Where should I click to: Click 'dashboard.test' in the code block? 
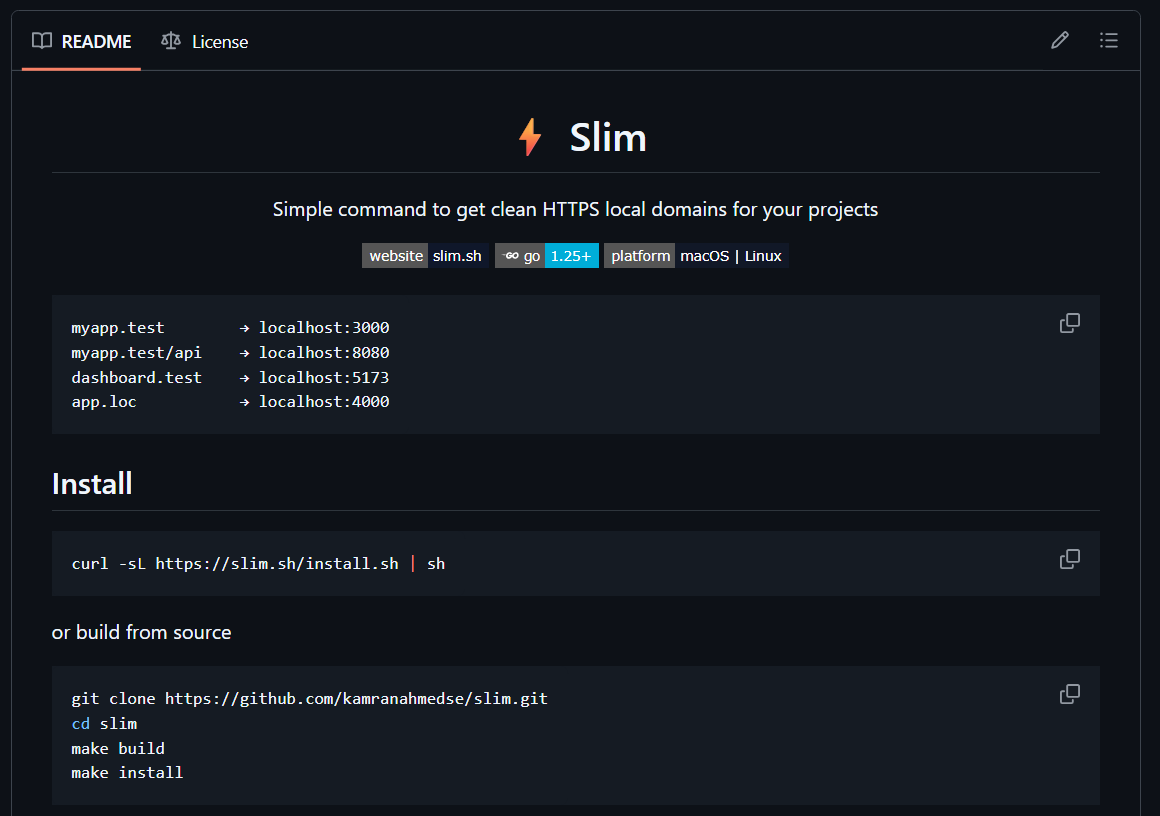[x=136, y=377]
